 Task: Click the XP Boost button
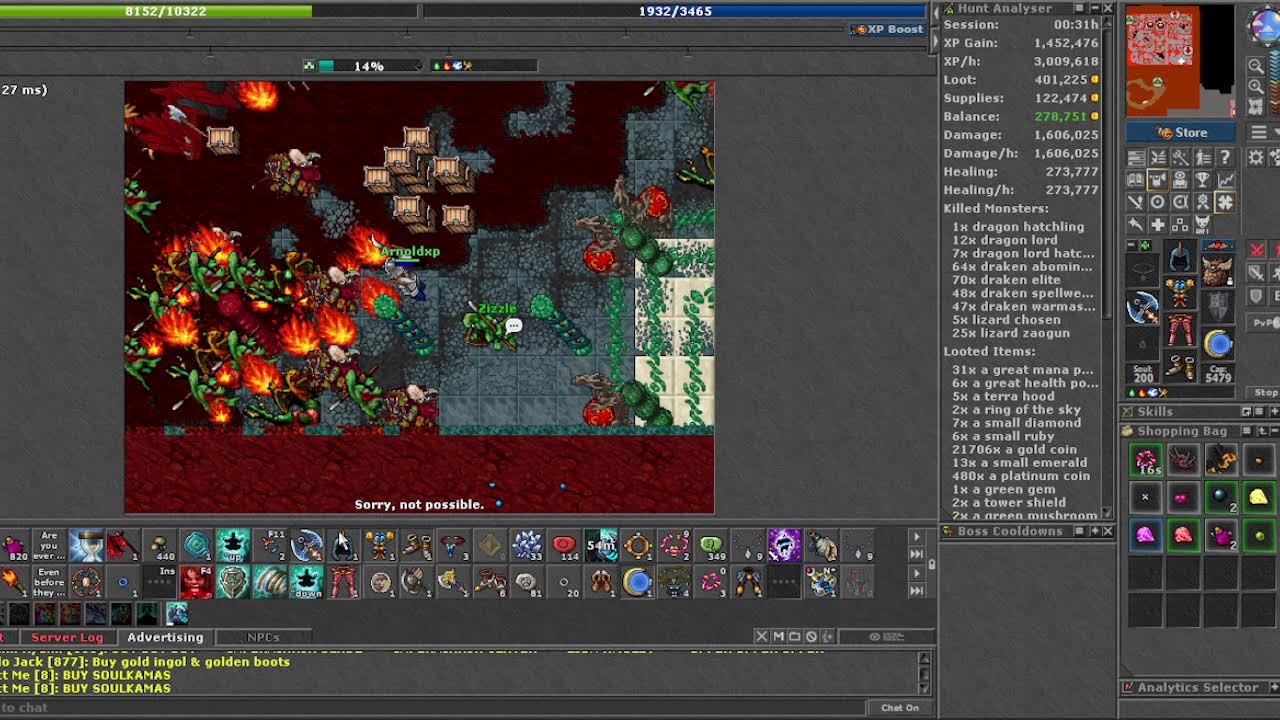tap(887, 29)
